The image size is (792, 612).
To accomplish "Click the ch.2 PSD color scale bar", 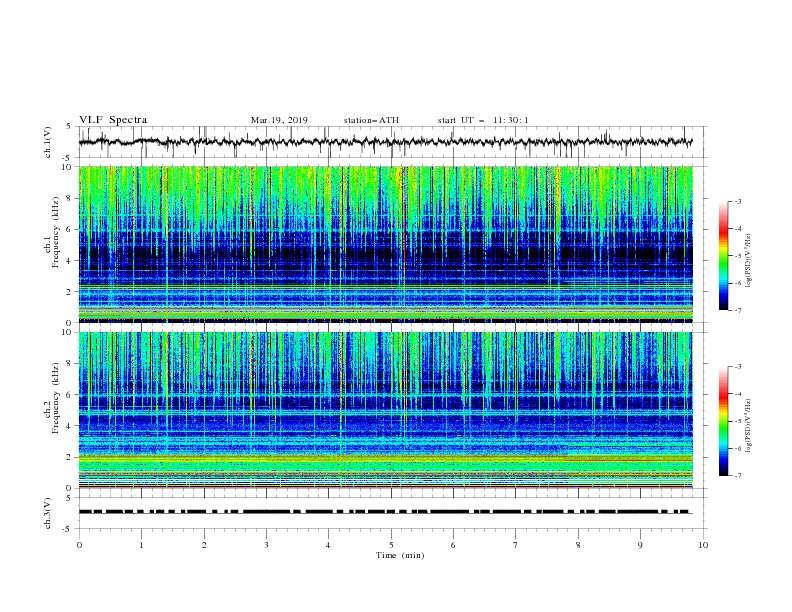I will [x=723, y=421].
